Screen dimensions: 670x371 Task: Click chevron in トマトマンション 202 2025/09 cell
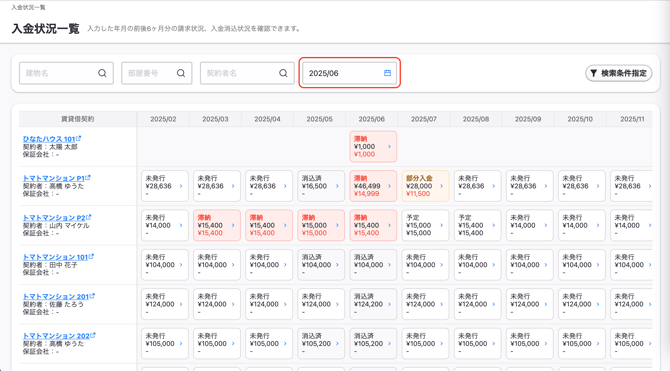point(546,343)
